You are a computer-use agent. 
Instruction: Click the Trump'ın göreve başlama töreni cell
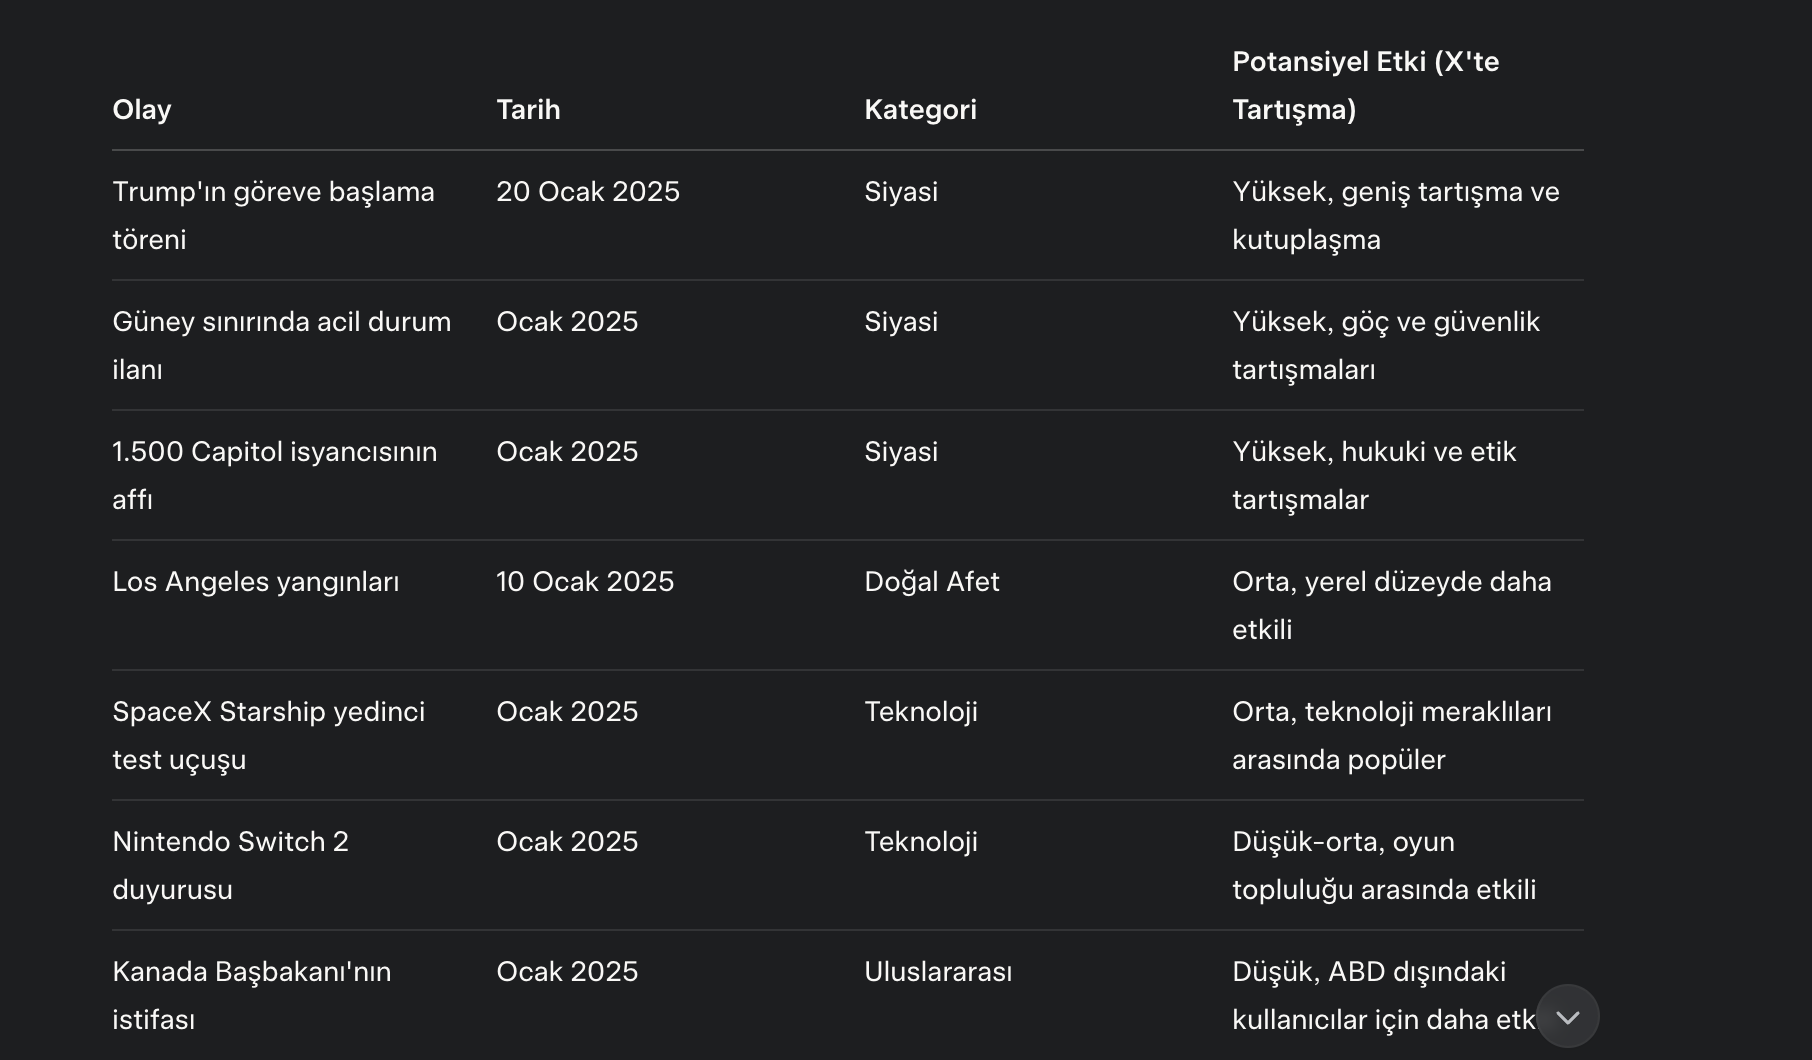pyautogui.click(x=274, y=216)
